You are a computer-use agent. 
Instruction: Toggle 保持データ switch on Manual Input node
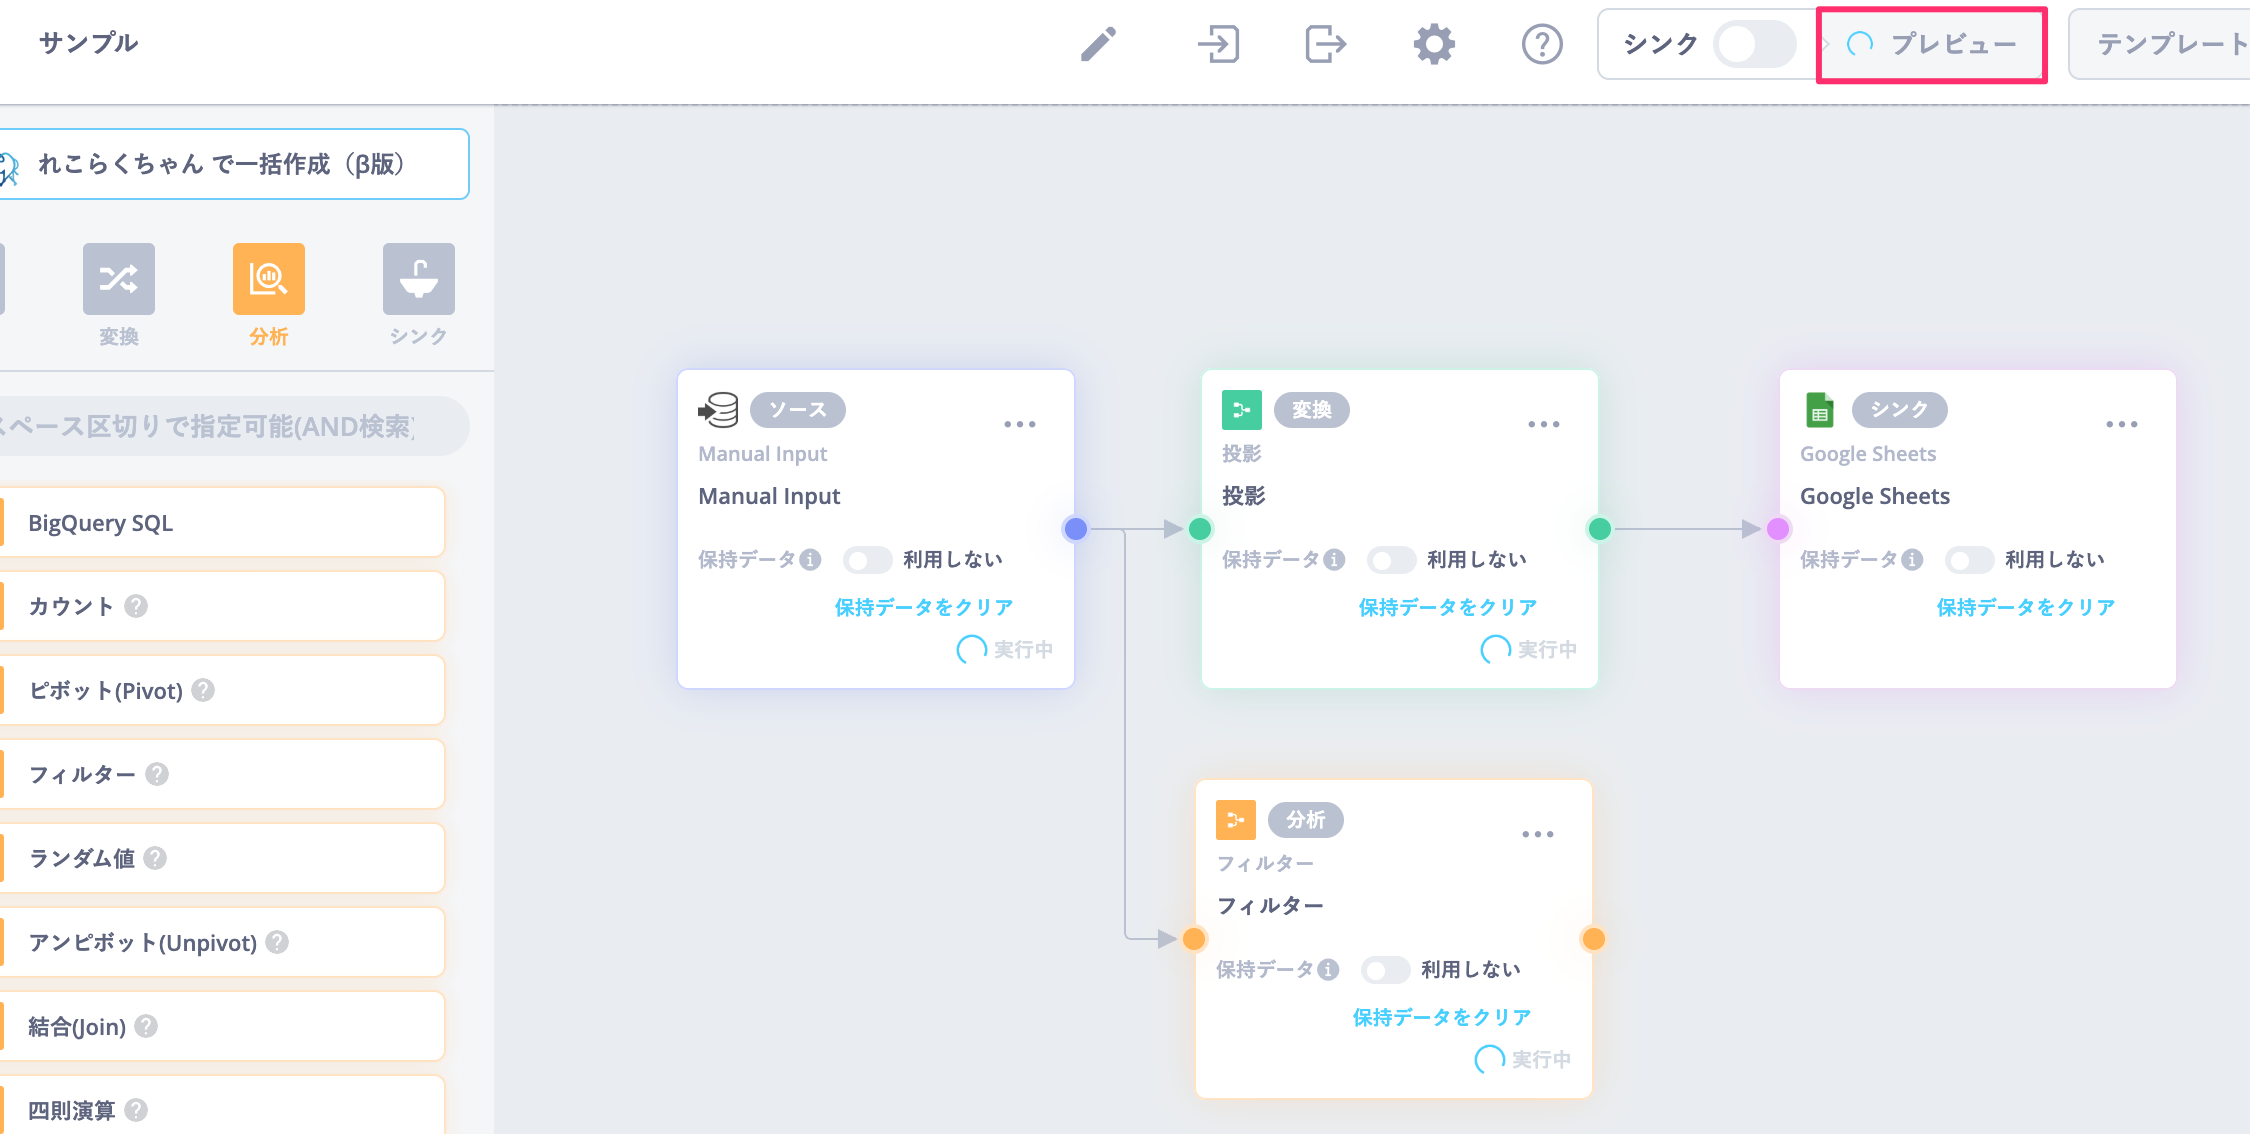[866, 560]
